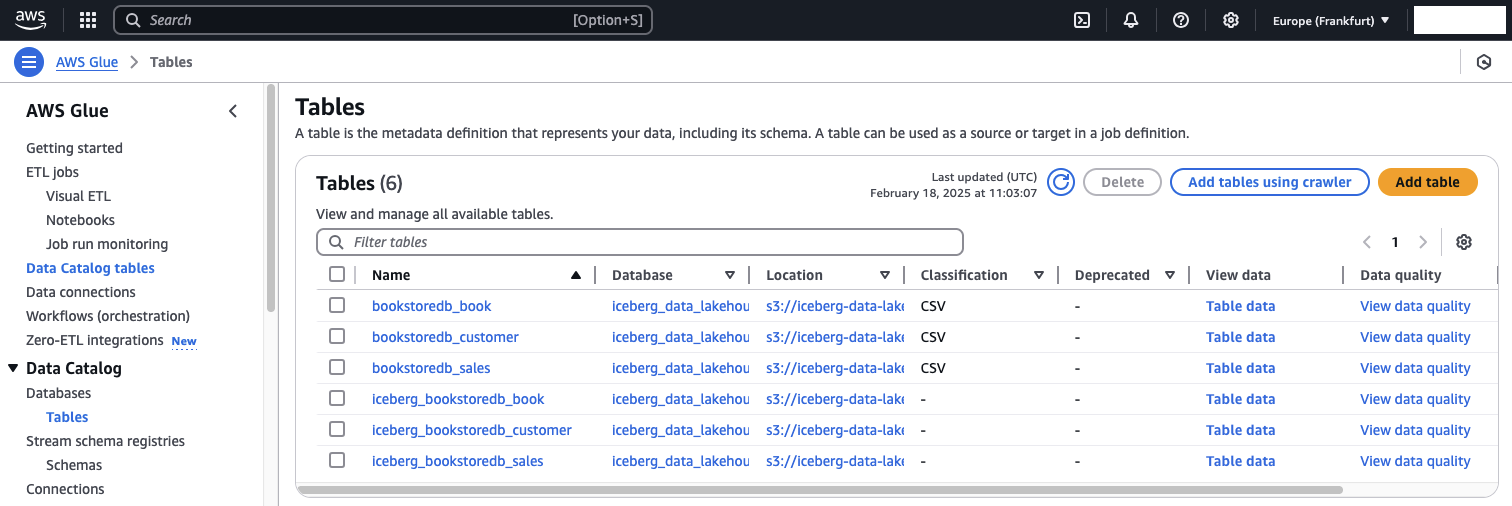Click the Filter tables search field
Screen dimensions: 1512x506
[640, 242]
